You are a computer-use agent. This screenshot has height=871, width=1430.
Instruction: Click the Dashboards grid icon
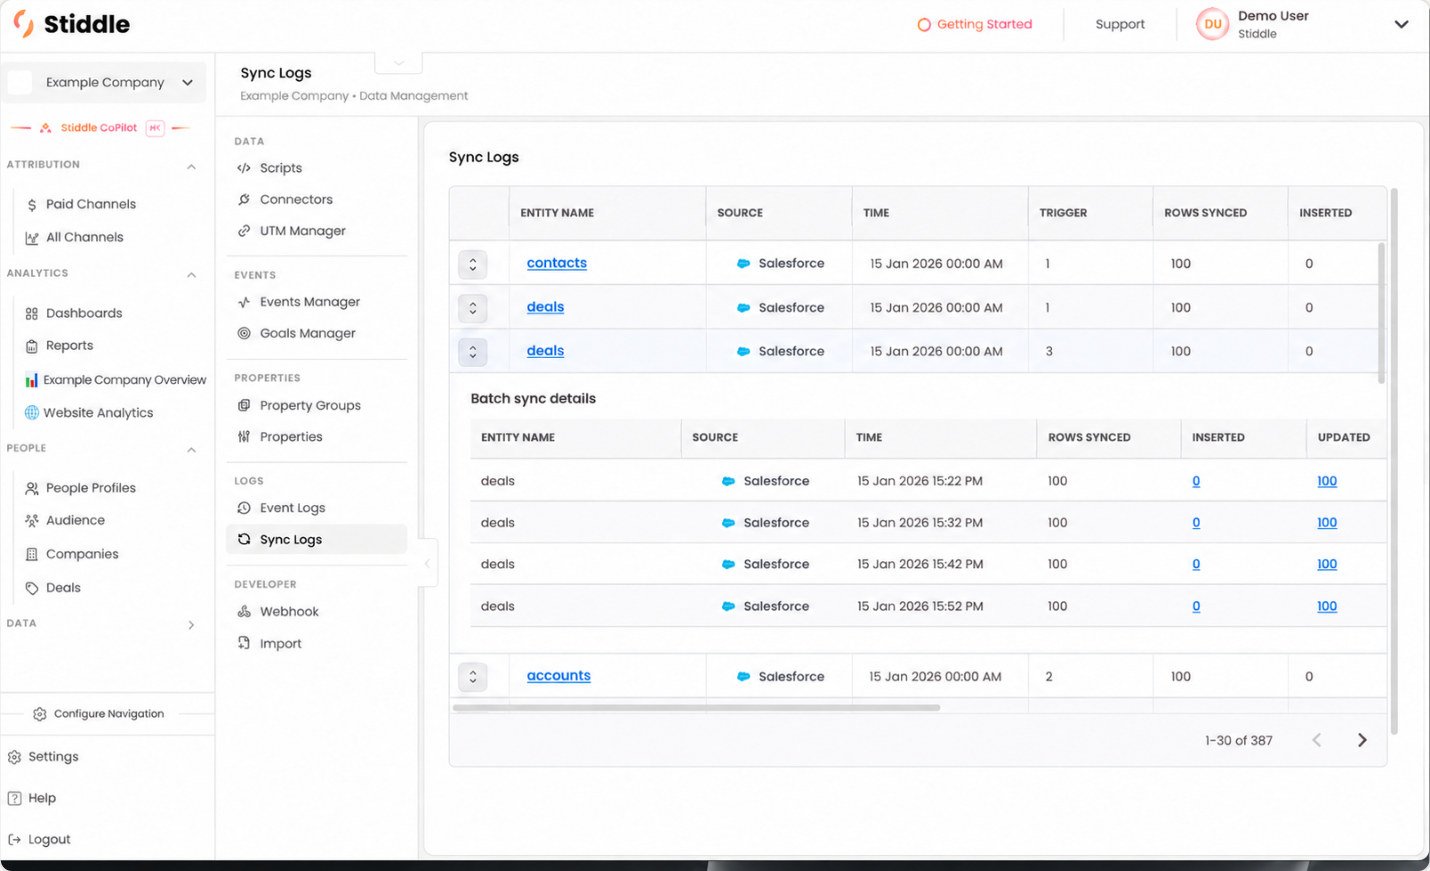pyautogui.click(x=32, y=314)
